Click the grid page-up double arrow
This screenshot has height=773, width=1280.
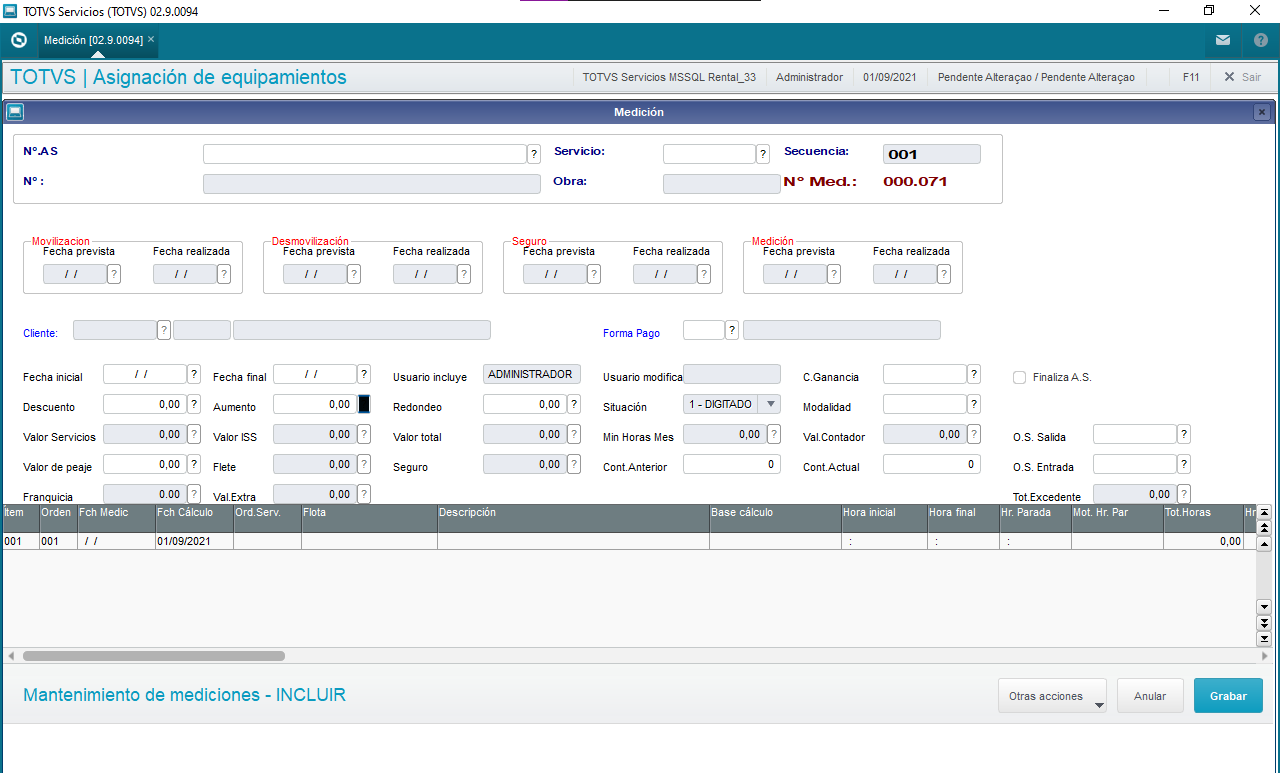click(1264, 527)
